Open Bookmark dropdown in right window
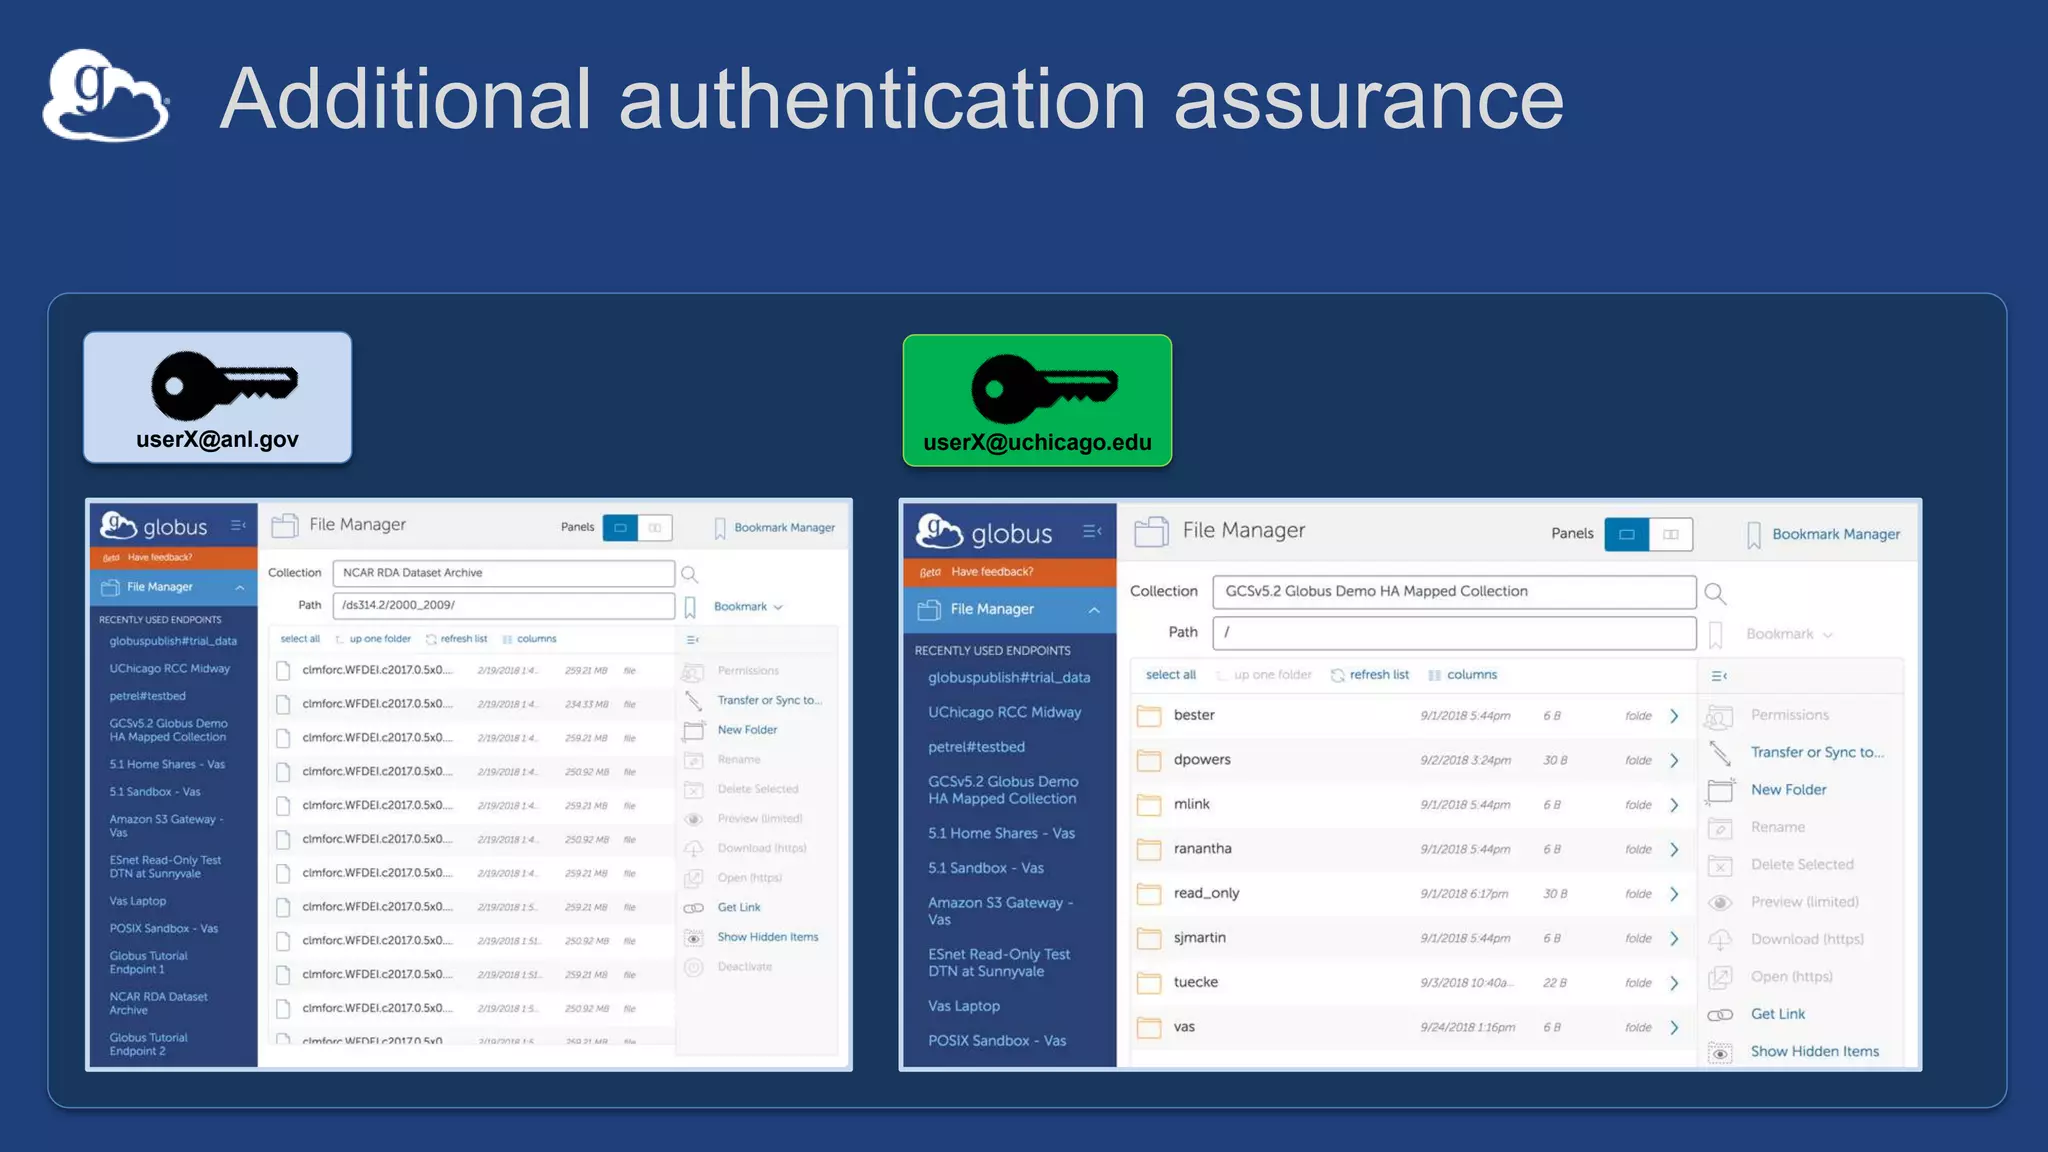Image resolution: width=2048 pixels, height=1152 pixels. (1789, 634)
